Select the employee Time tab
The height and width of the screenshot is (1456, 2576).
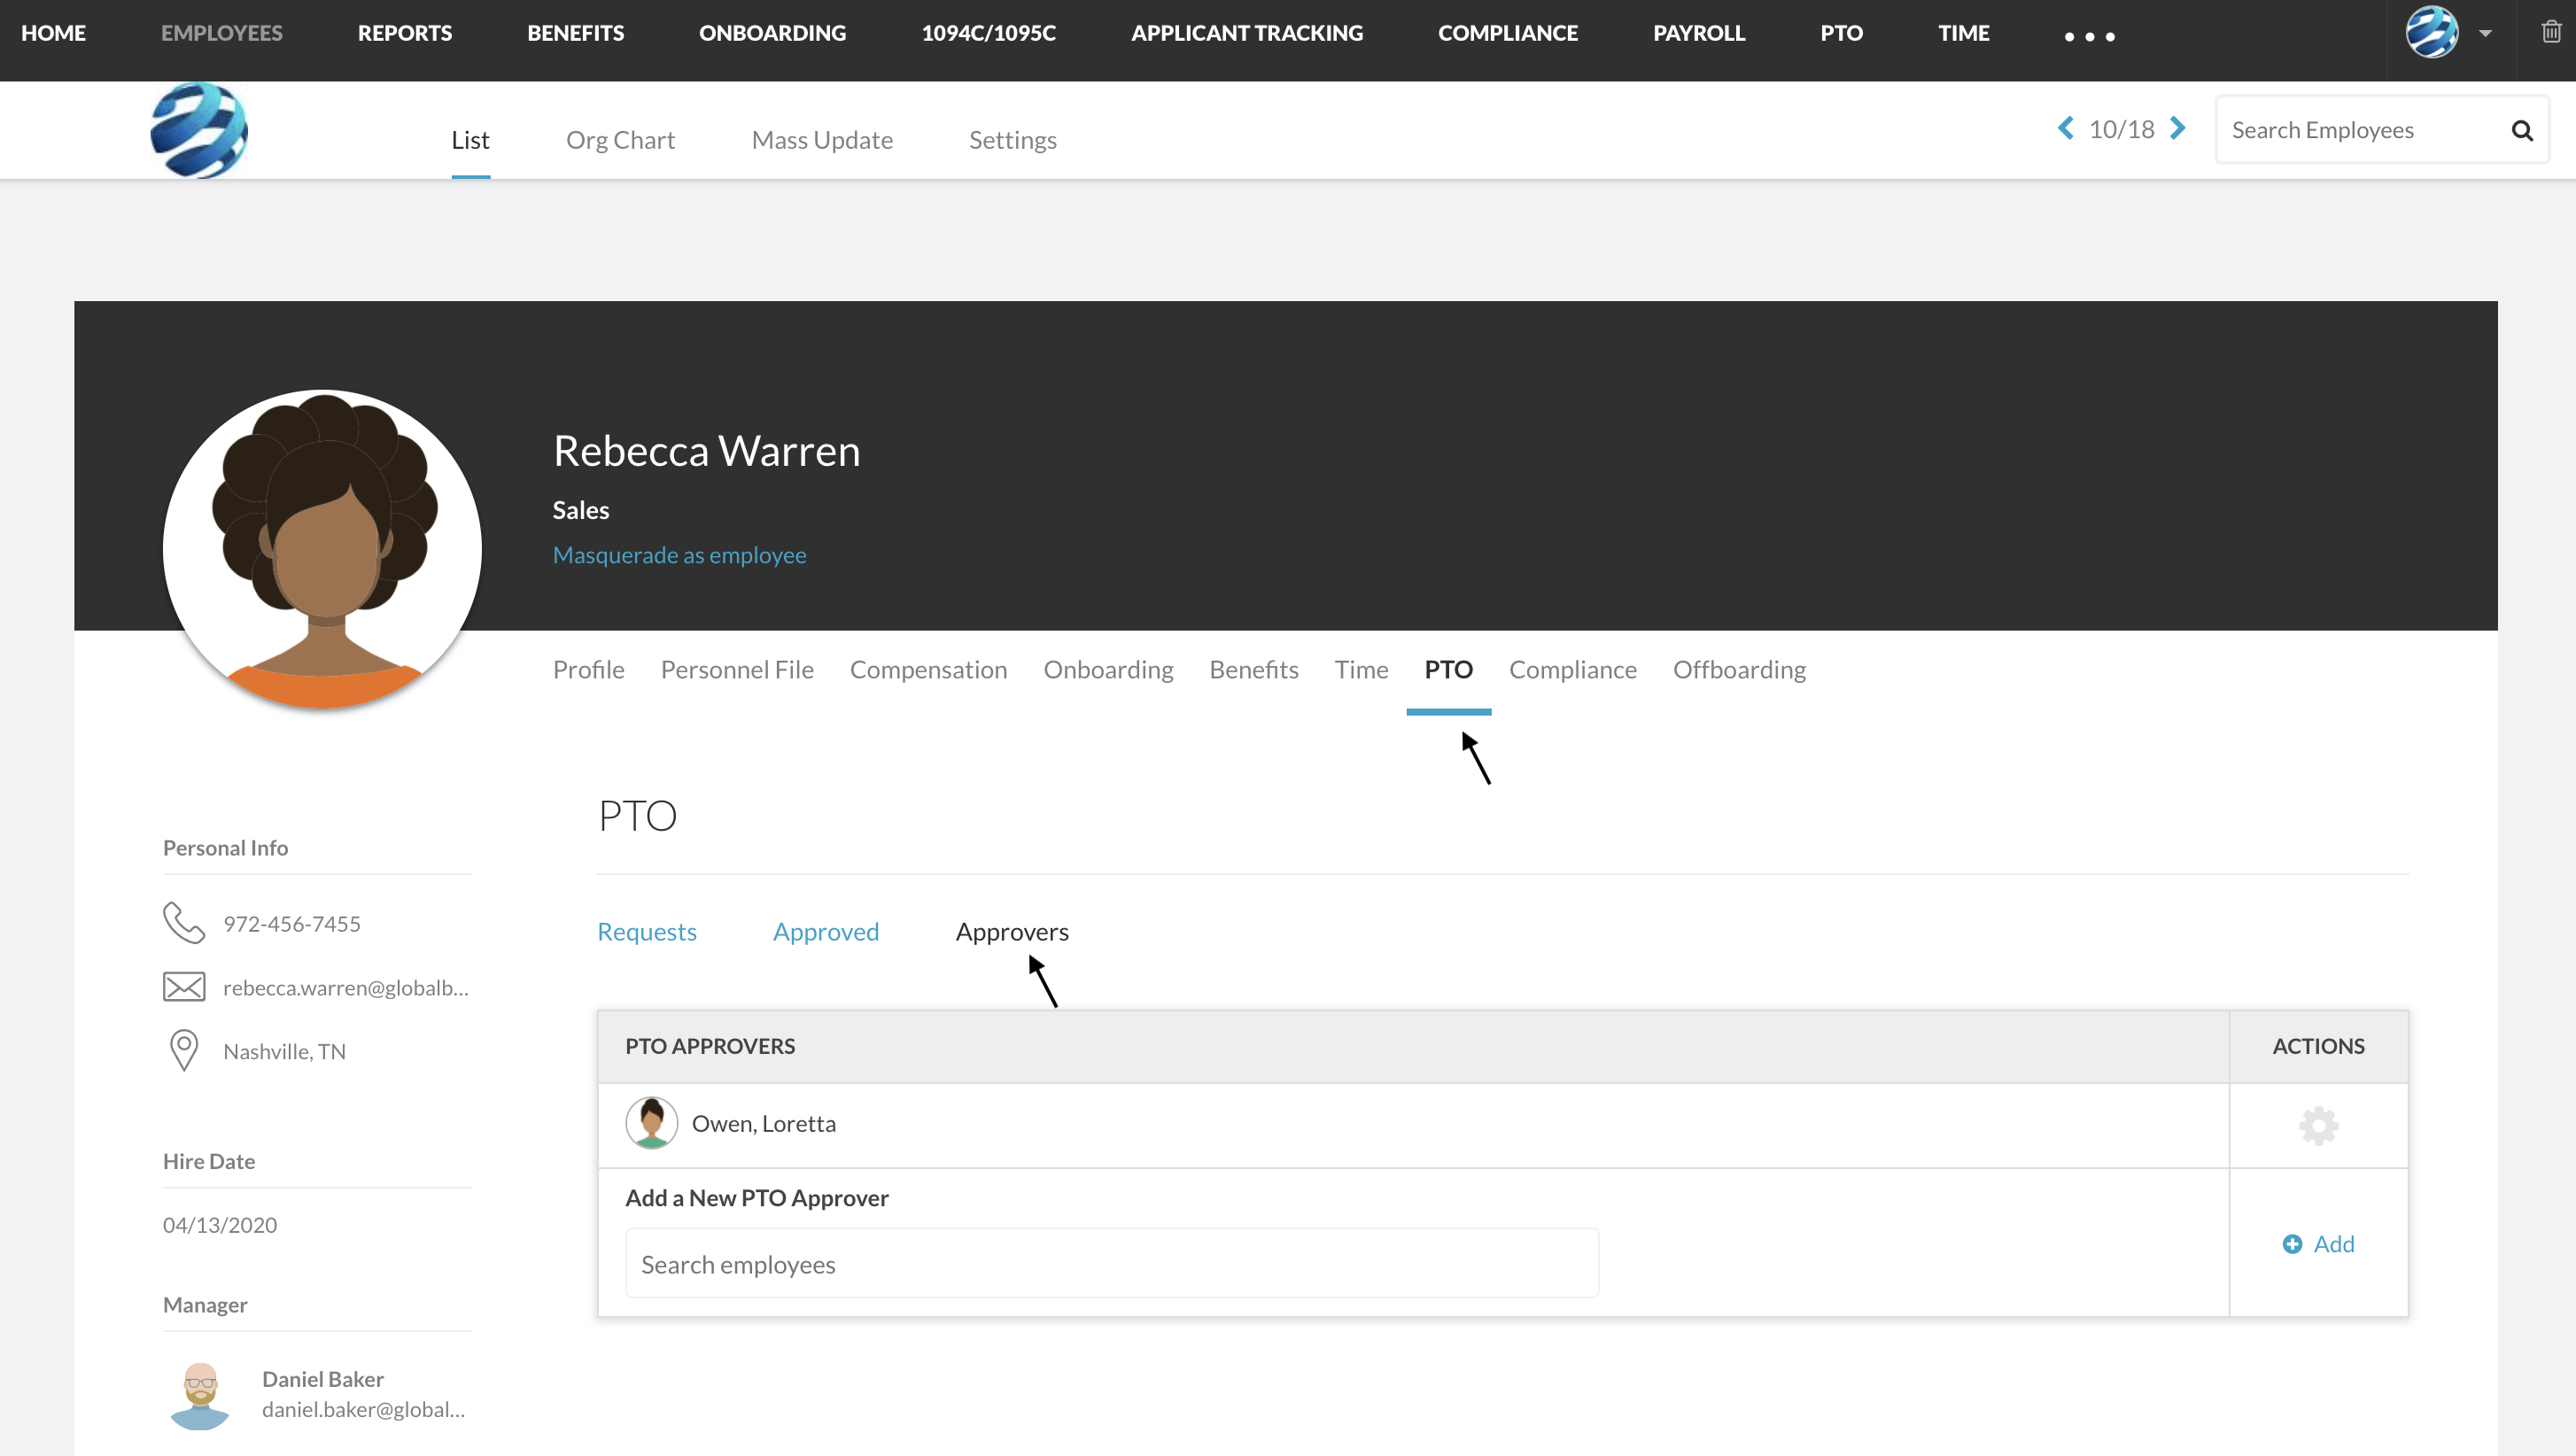click(x=1361, y=670)
